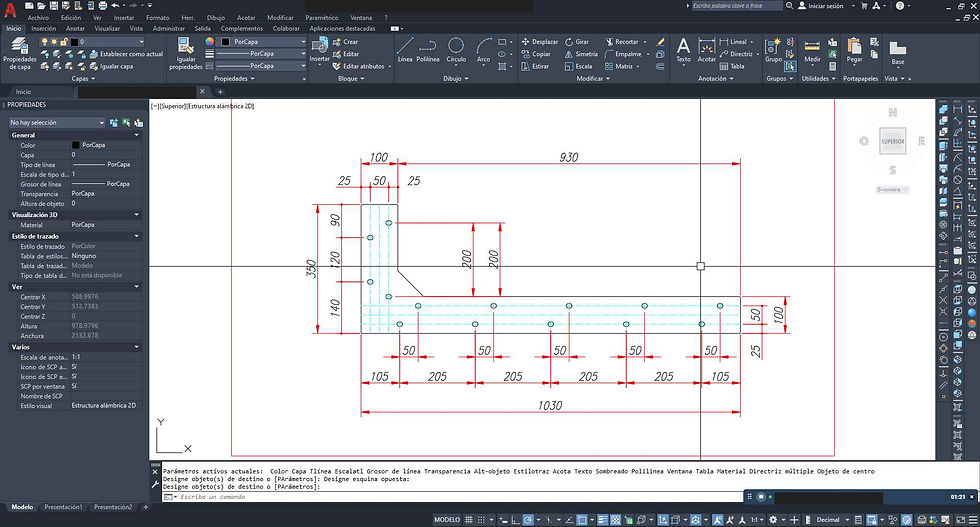Click the Grupo tool

coord(773,50)
